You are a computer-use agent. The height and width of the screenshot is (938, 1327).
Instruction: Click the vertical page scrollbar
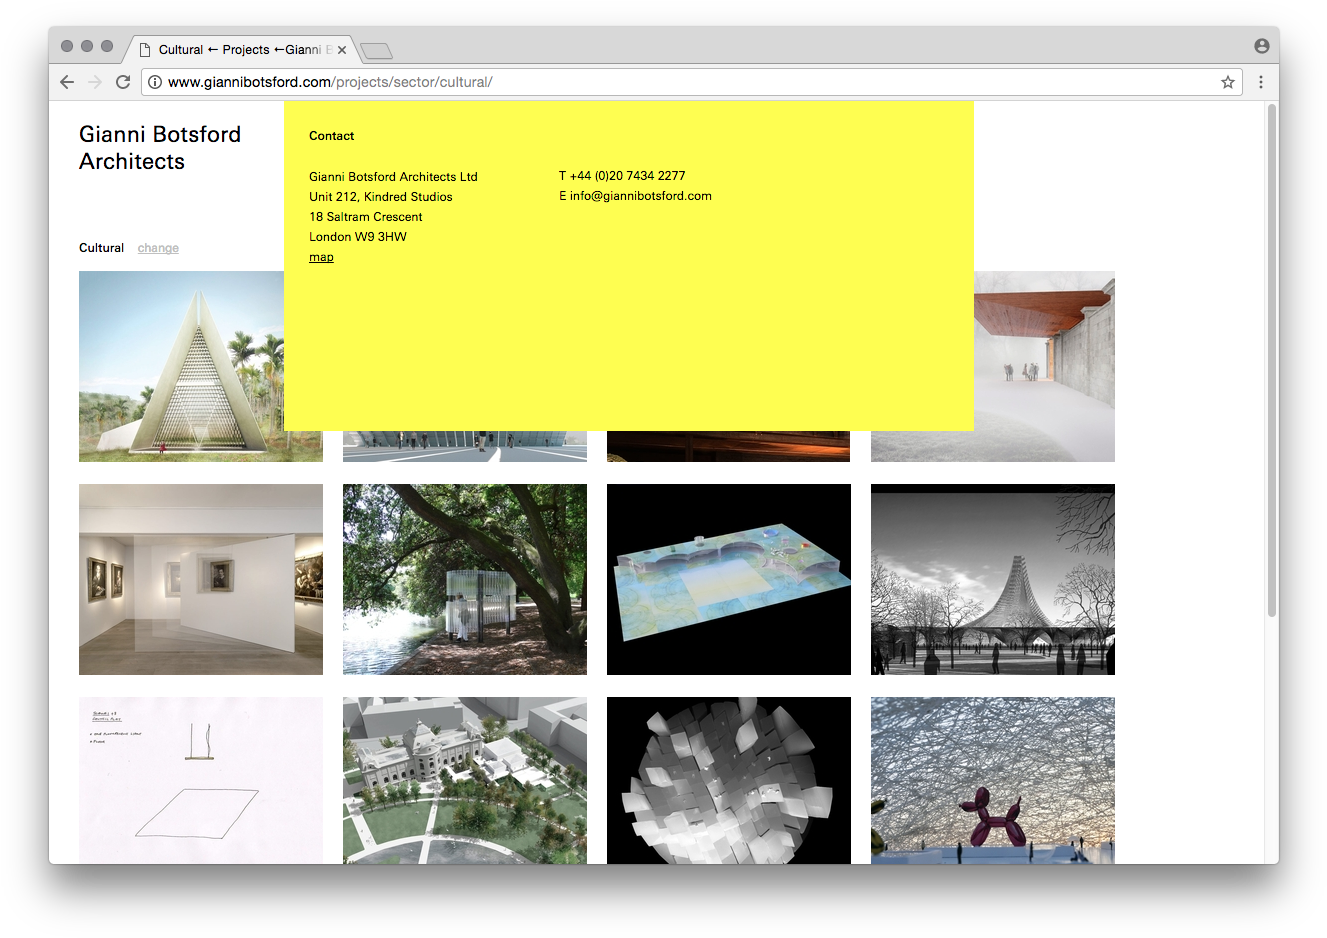1272,360
